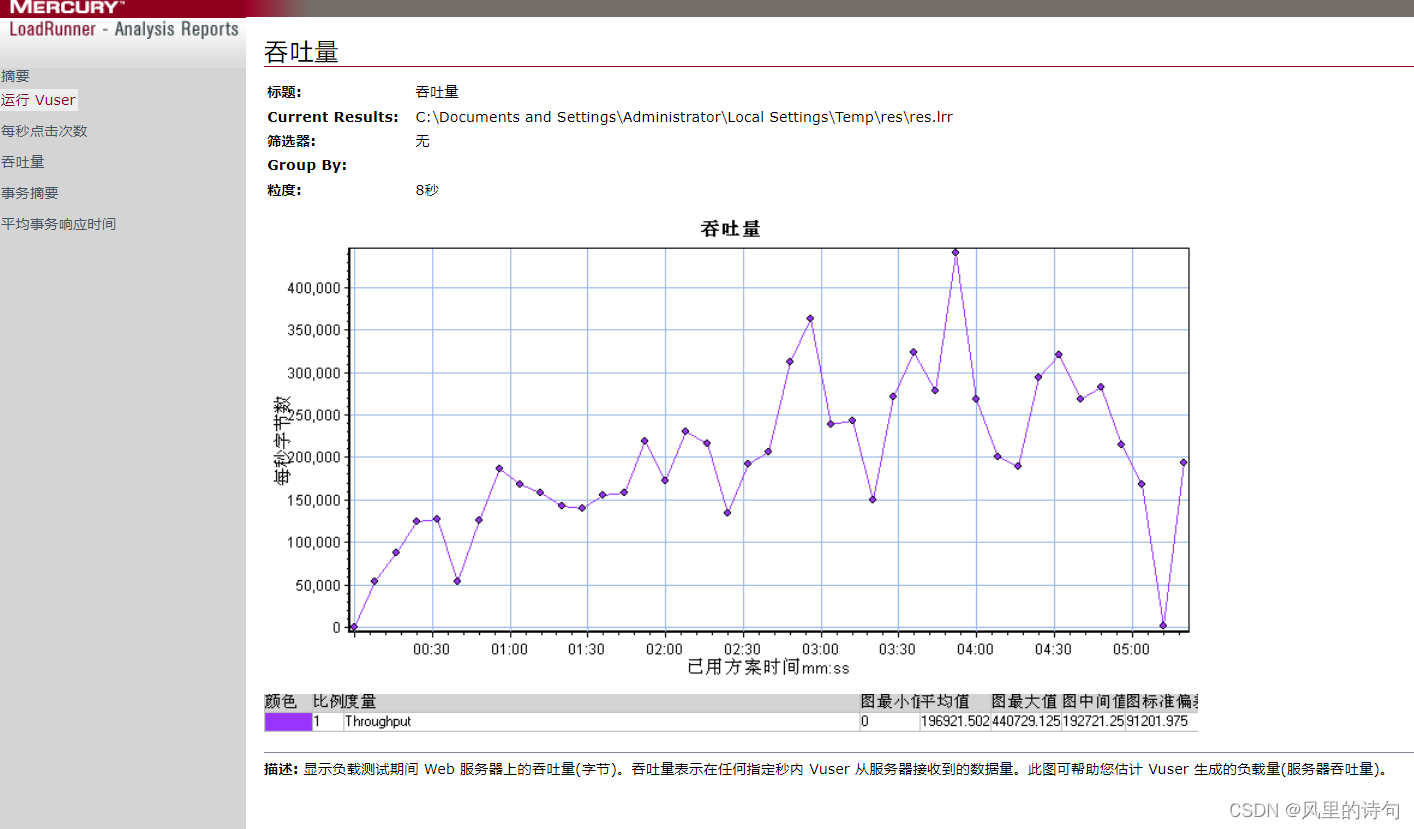Screen dimensions: 1414x829
Task: Open the 吞吐量 sidebar link
Action: [22, 162]
